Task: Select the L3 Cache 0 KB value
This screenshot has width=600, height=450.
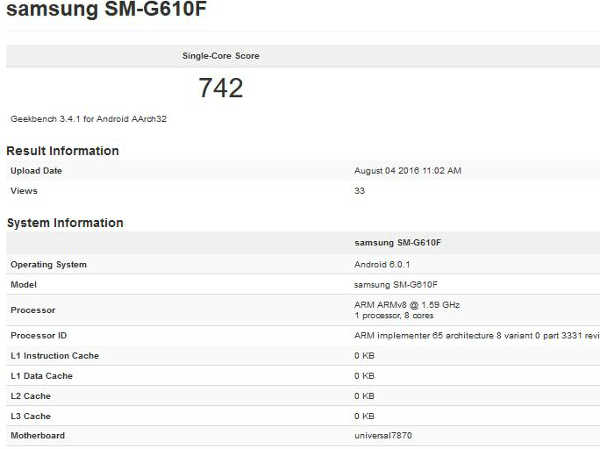Action: coord(364,416)
